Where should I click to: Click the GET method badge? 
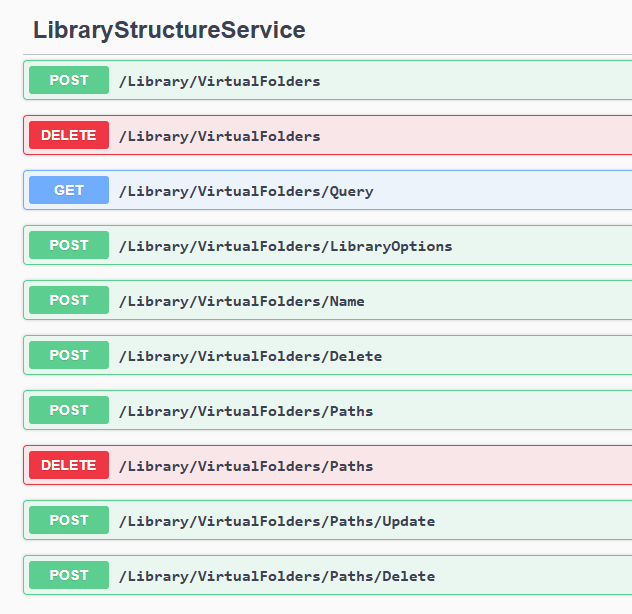point(69,190)
